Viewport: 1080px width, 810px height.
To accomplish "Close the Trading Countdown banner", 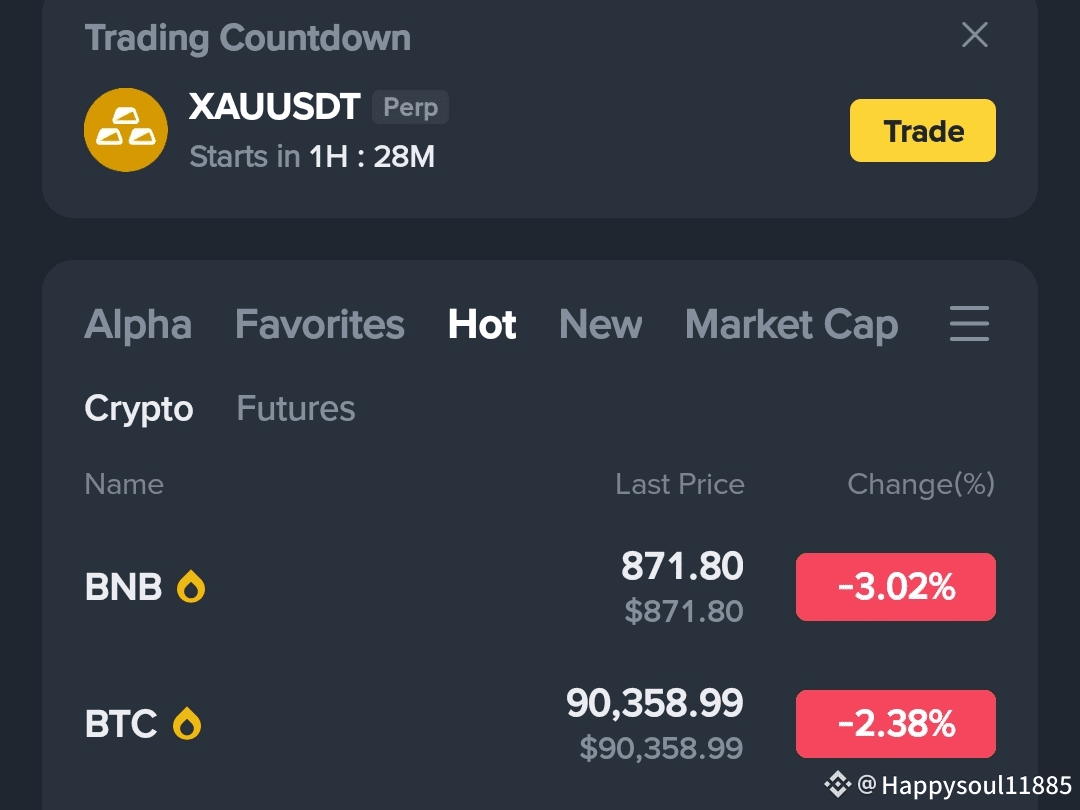I will tap(975, 34).
